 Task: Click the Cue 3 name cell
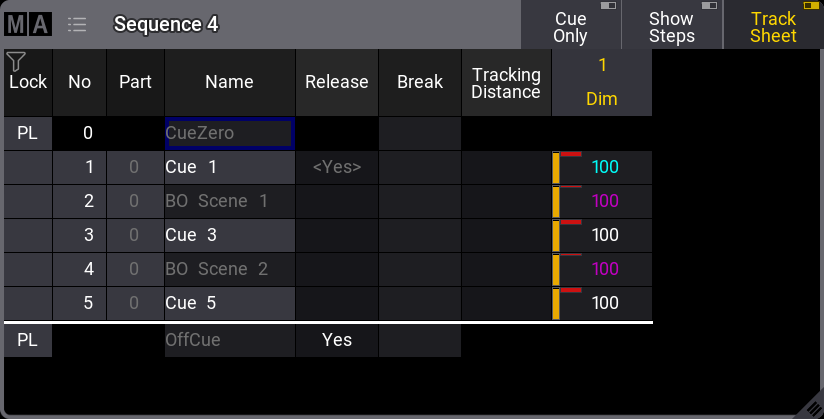tap(229, 235)
